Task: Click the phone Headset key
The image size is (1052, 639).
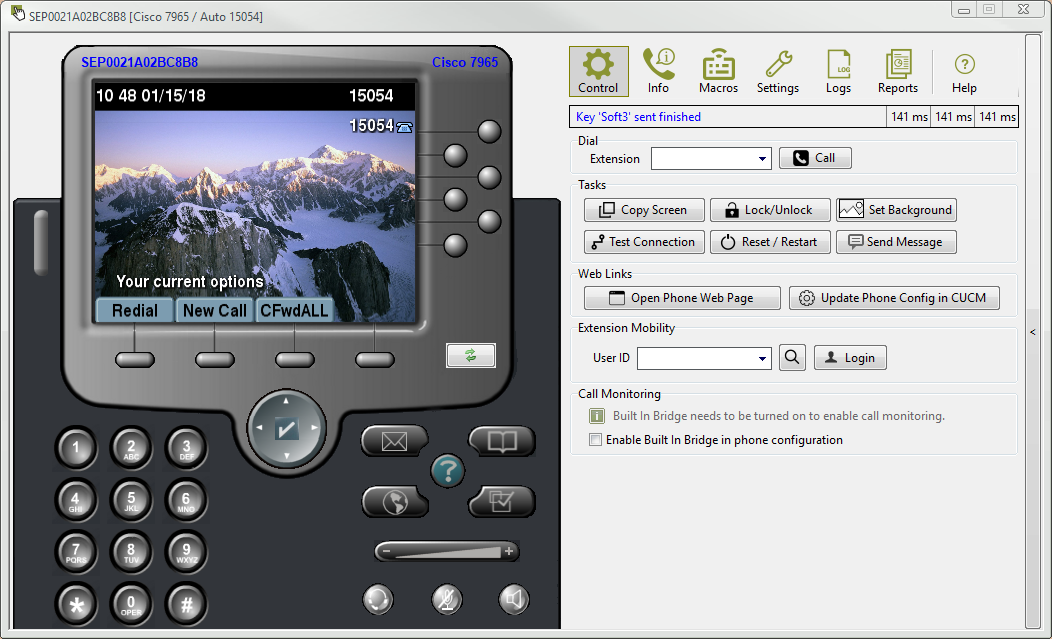Action: point(378,599)
